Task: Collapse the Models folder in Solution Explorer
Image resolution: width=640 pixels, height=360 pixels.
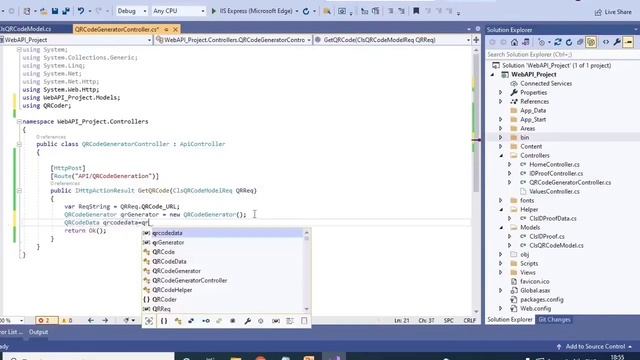Action: [501, 227]
